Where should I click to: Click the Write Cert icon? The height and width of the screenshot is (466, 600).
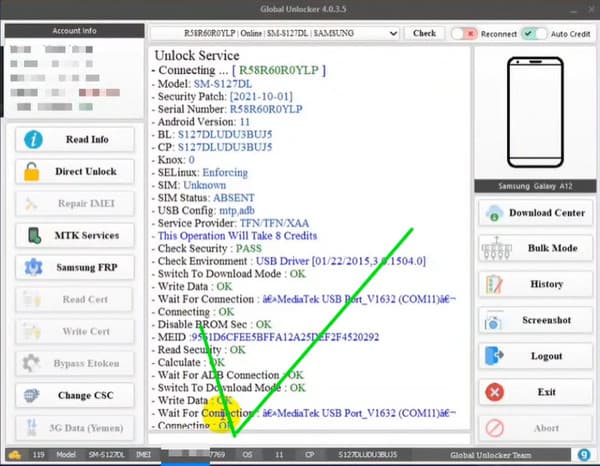pyautogui.click(x=32, y=331)
